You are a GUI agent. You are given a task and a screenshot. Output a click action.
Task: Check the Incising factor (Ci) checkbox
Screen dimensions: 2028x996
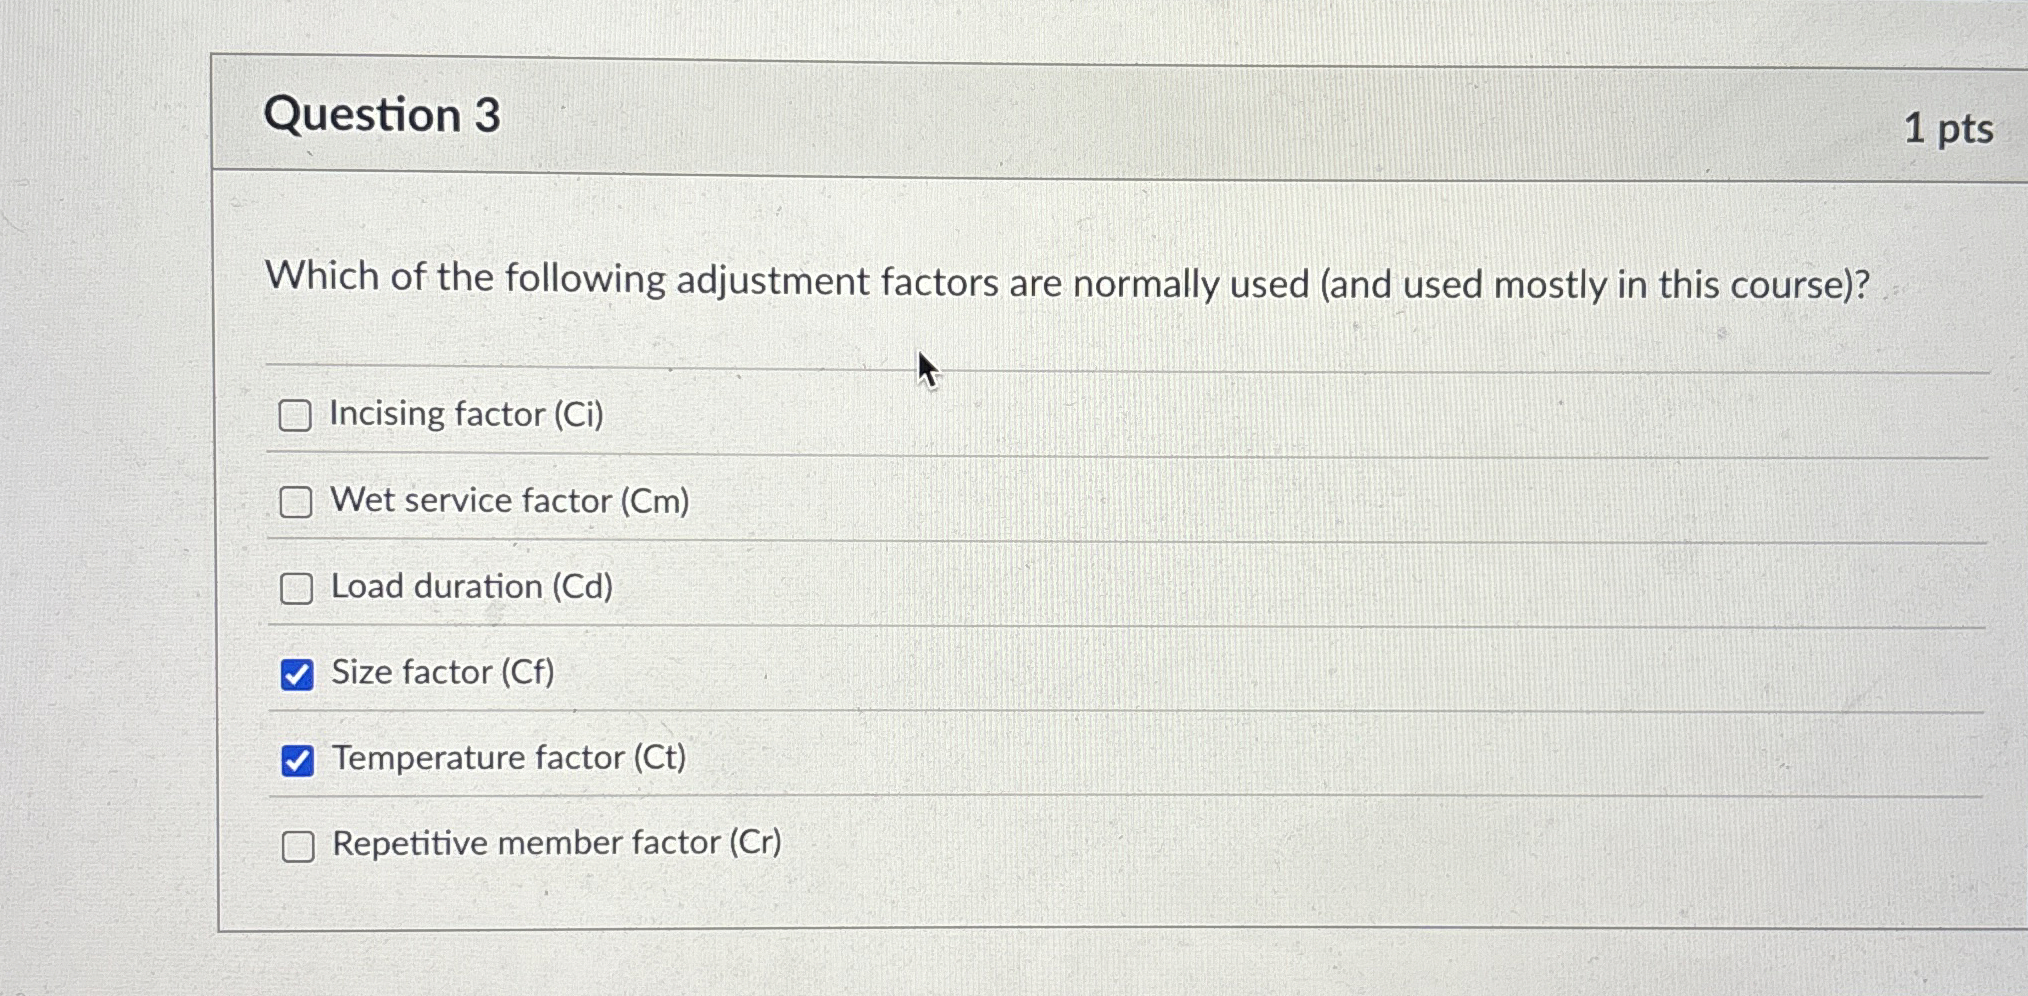[296, 415]
